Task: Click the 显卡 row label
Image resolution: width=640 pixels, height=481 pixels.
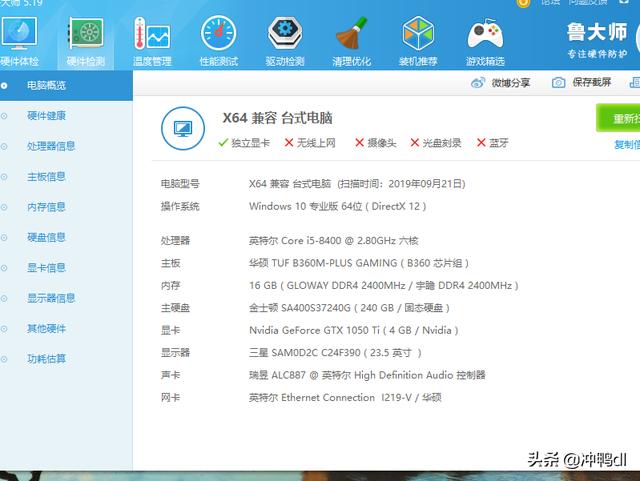Action: point(171,330)
